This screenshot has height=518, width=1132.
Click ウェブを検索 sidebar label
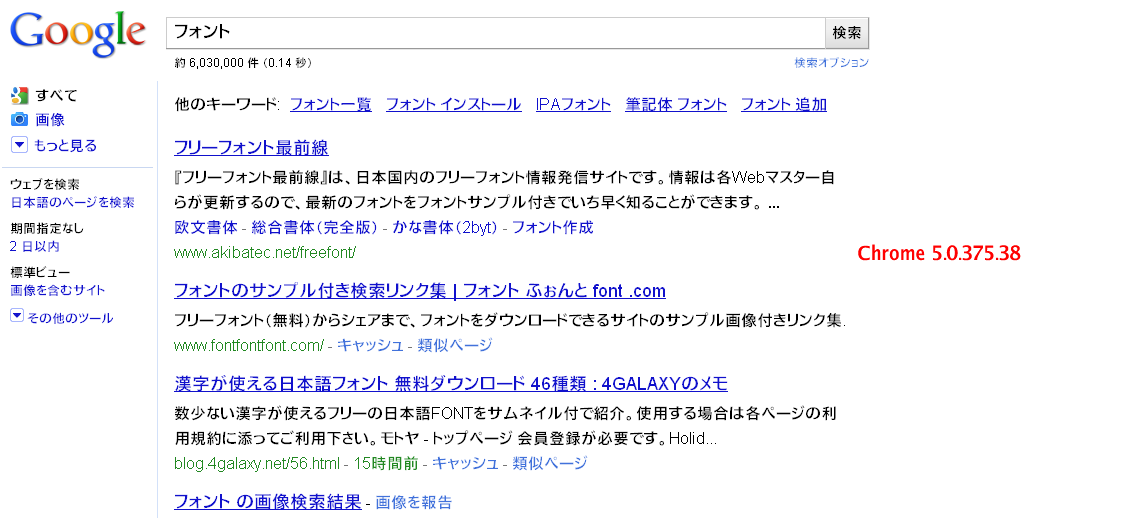tap(45, 185)
